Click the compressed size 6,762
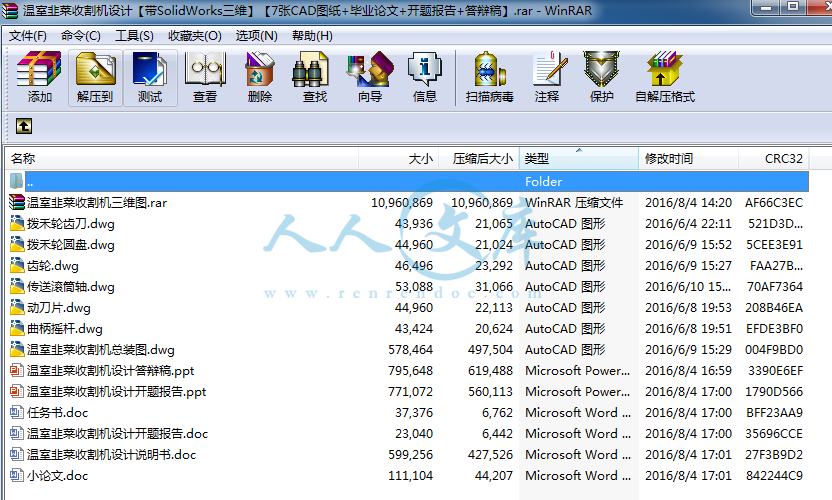Screen dimensions: 832x500 (x=497, y=412)
